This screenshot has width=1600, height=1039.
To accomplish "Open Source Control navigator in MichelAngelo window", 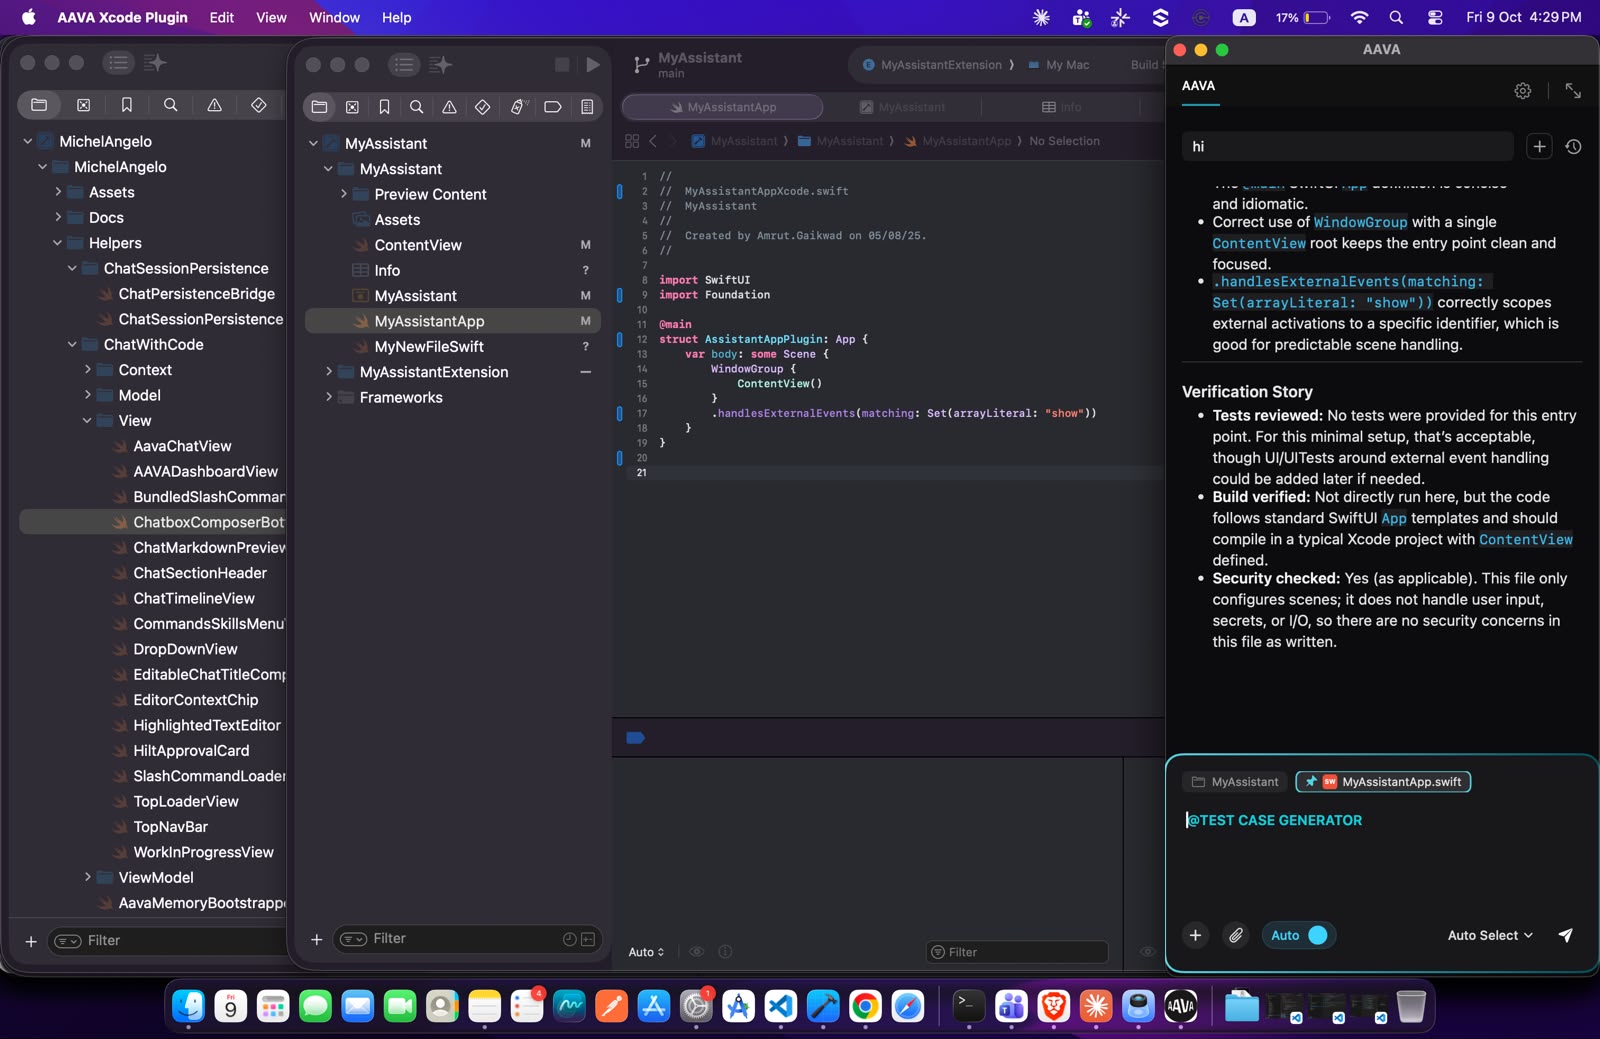I will 83,105.
